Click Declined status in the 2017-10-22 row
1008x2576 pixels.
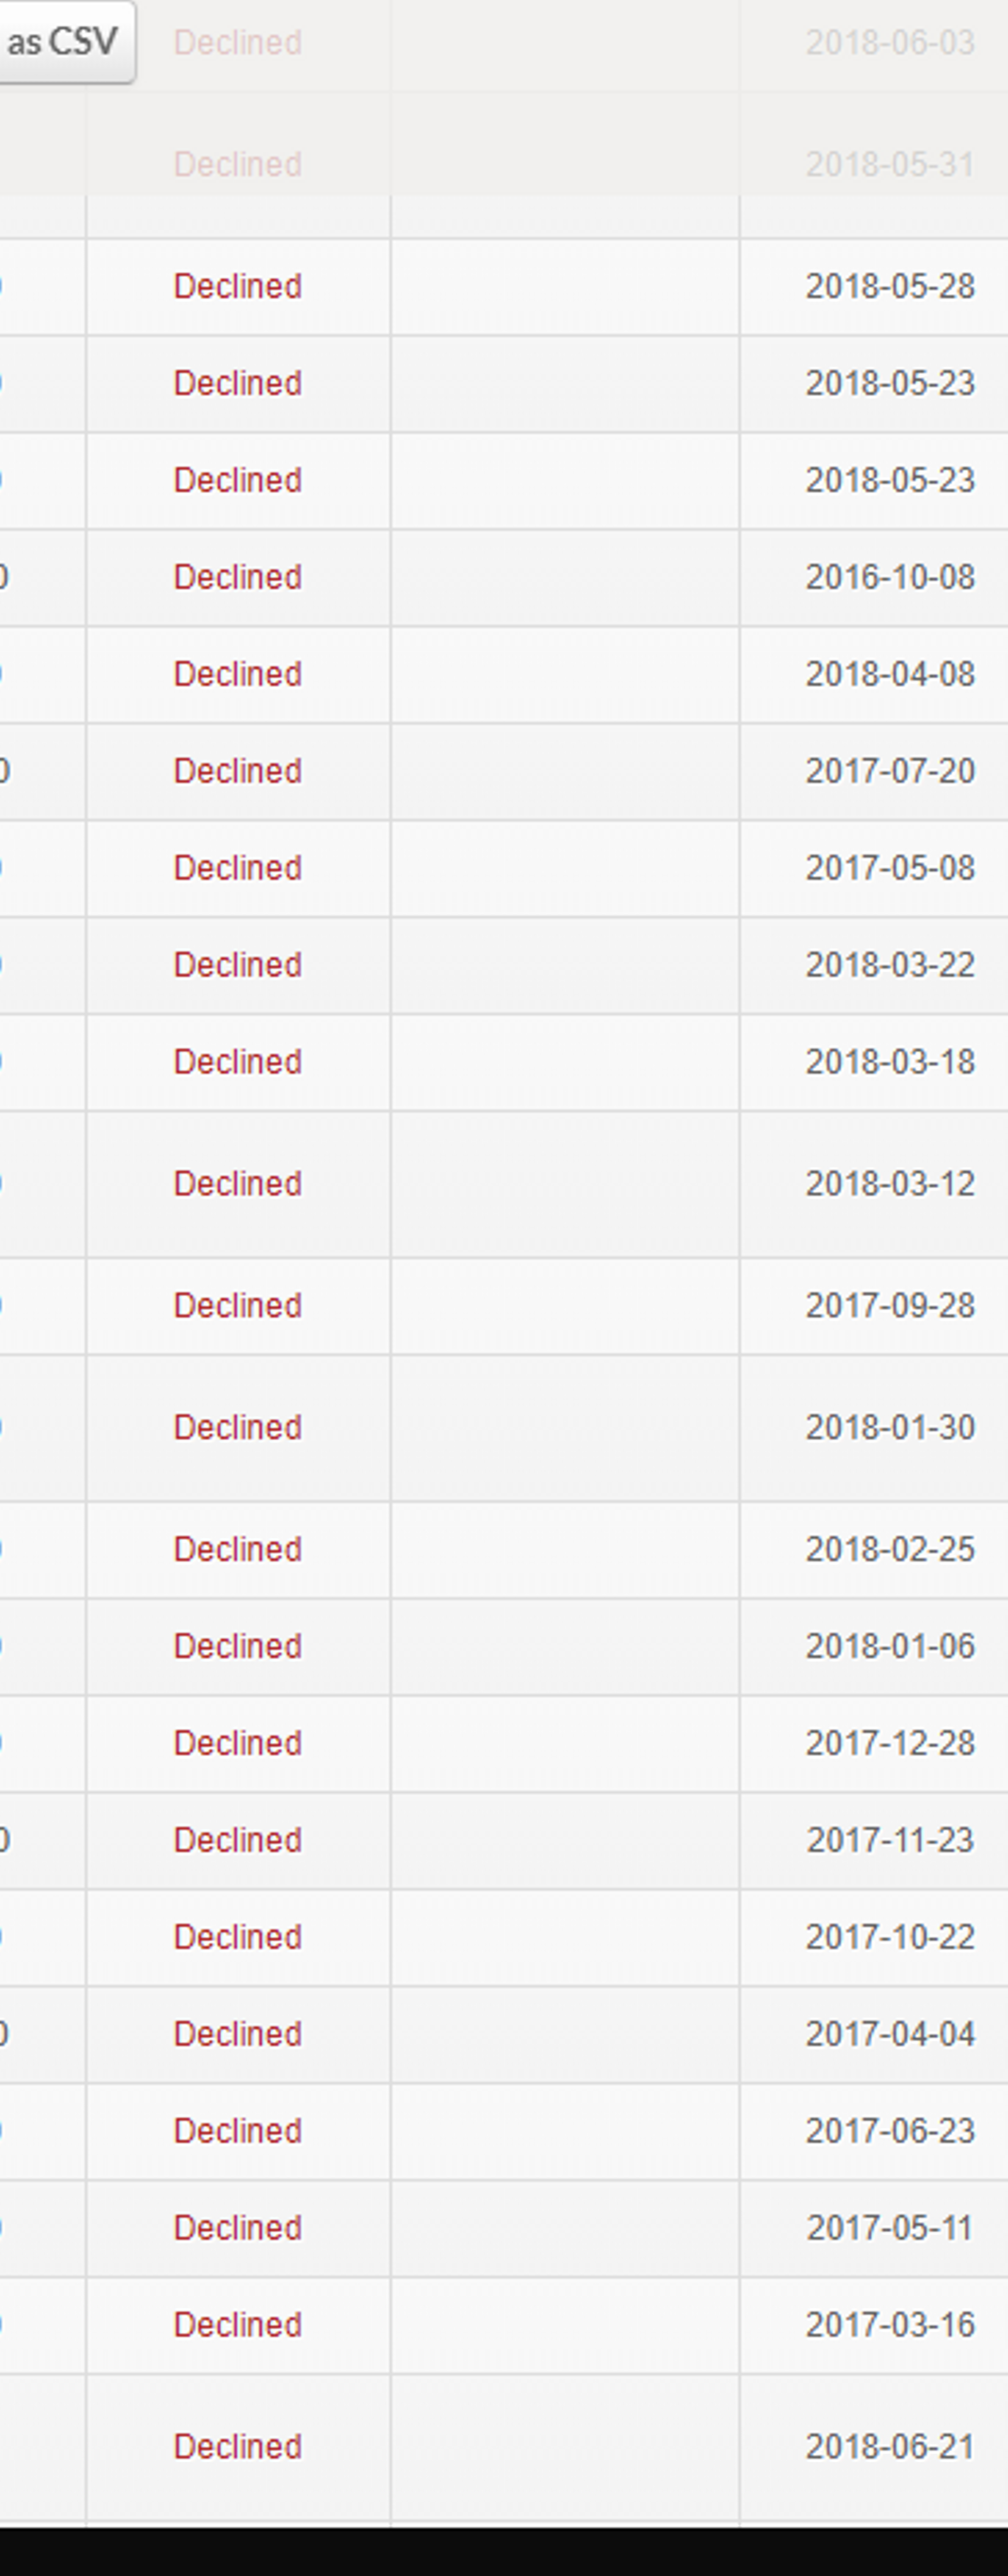(237, 1937)
